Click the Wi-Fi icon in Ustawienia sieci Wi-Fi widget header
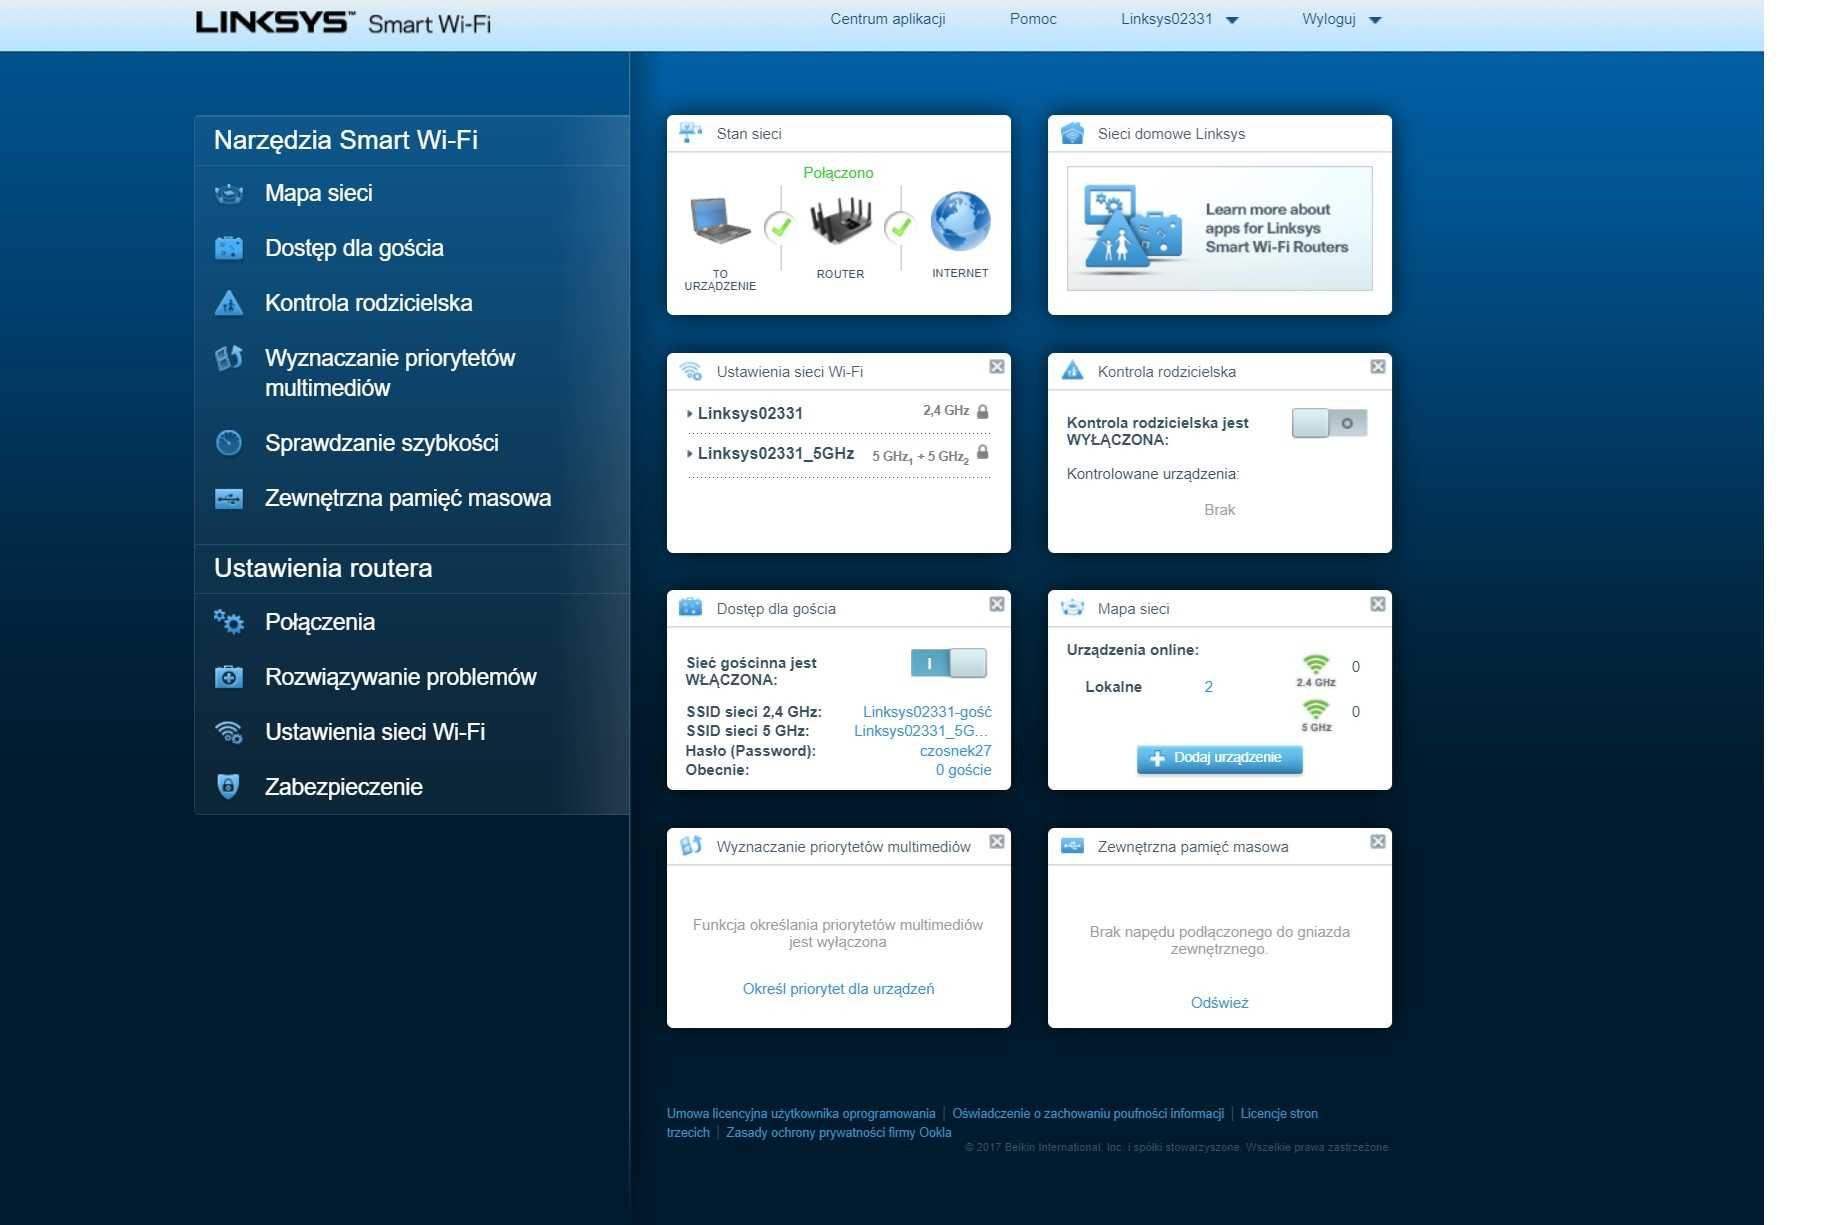1825x1225 pixels. click(x=690, y=371)
